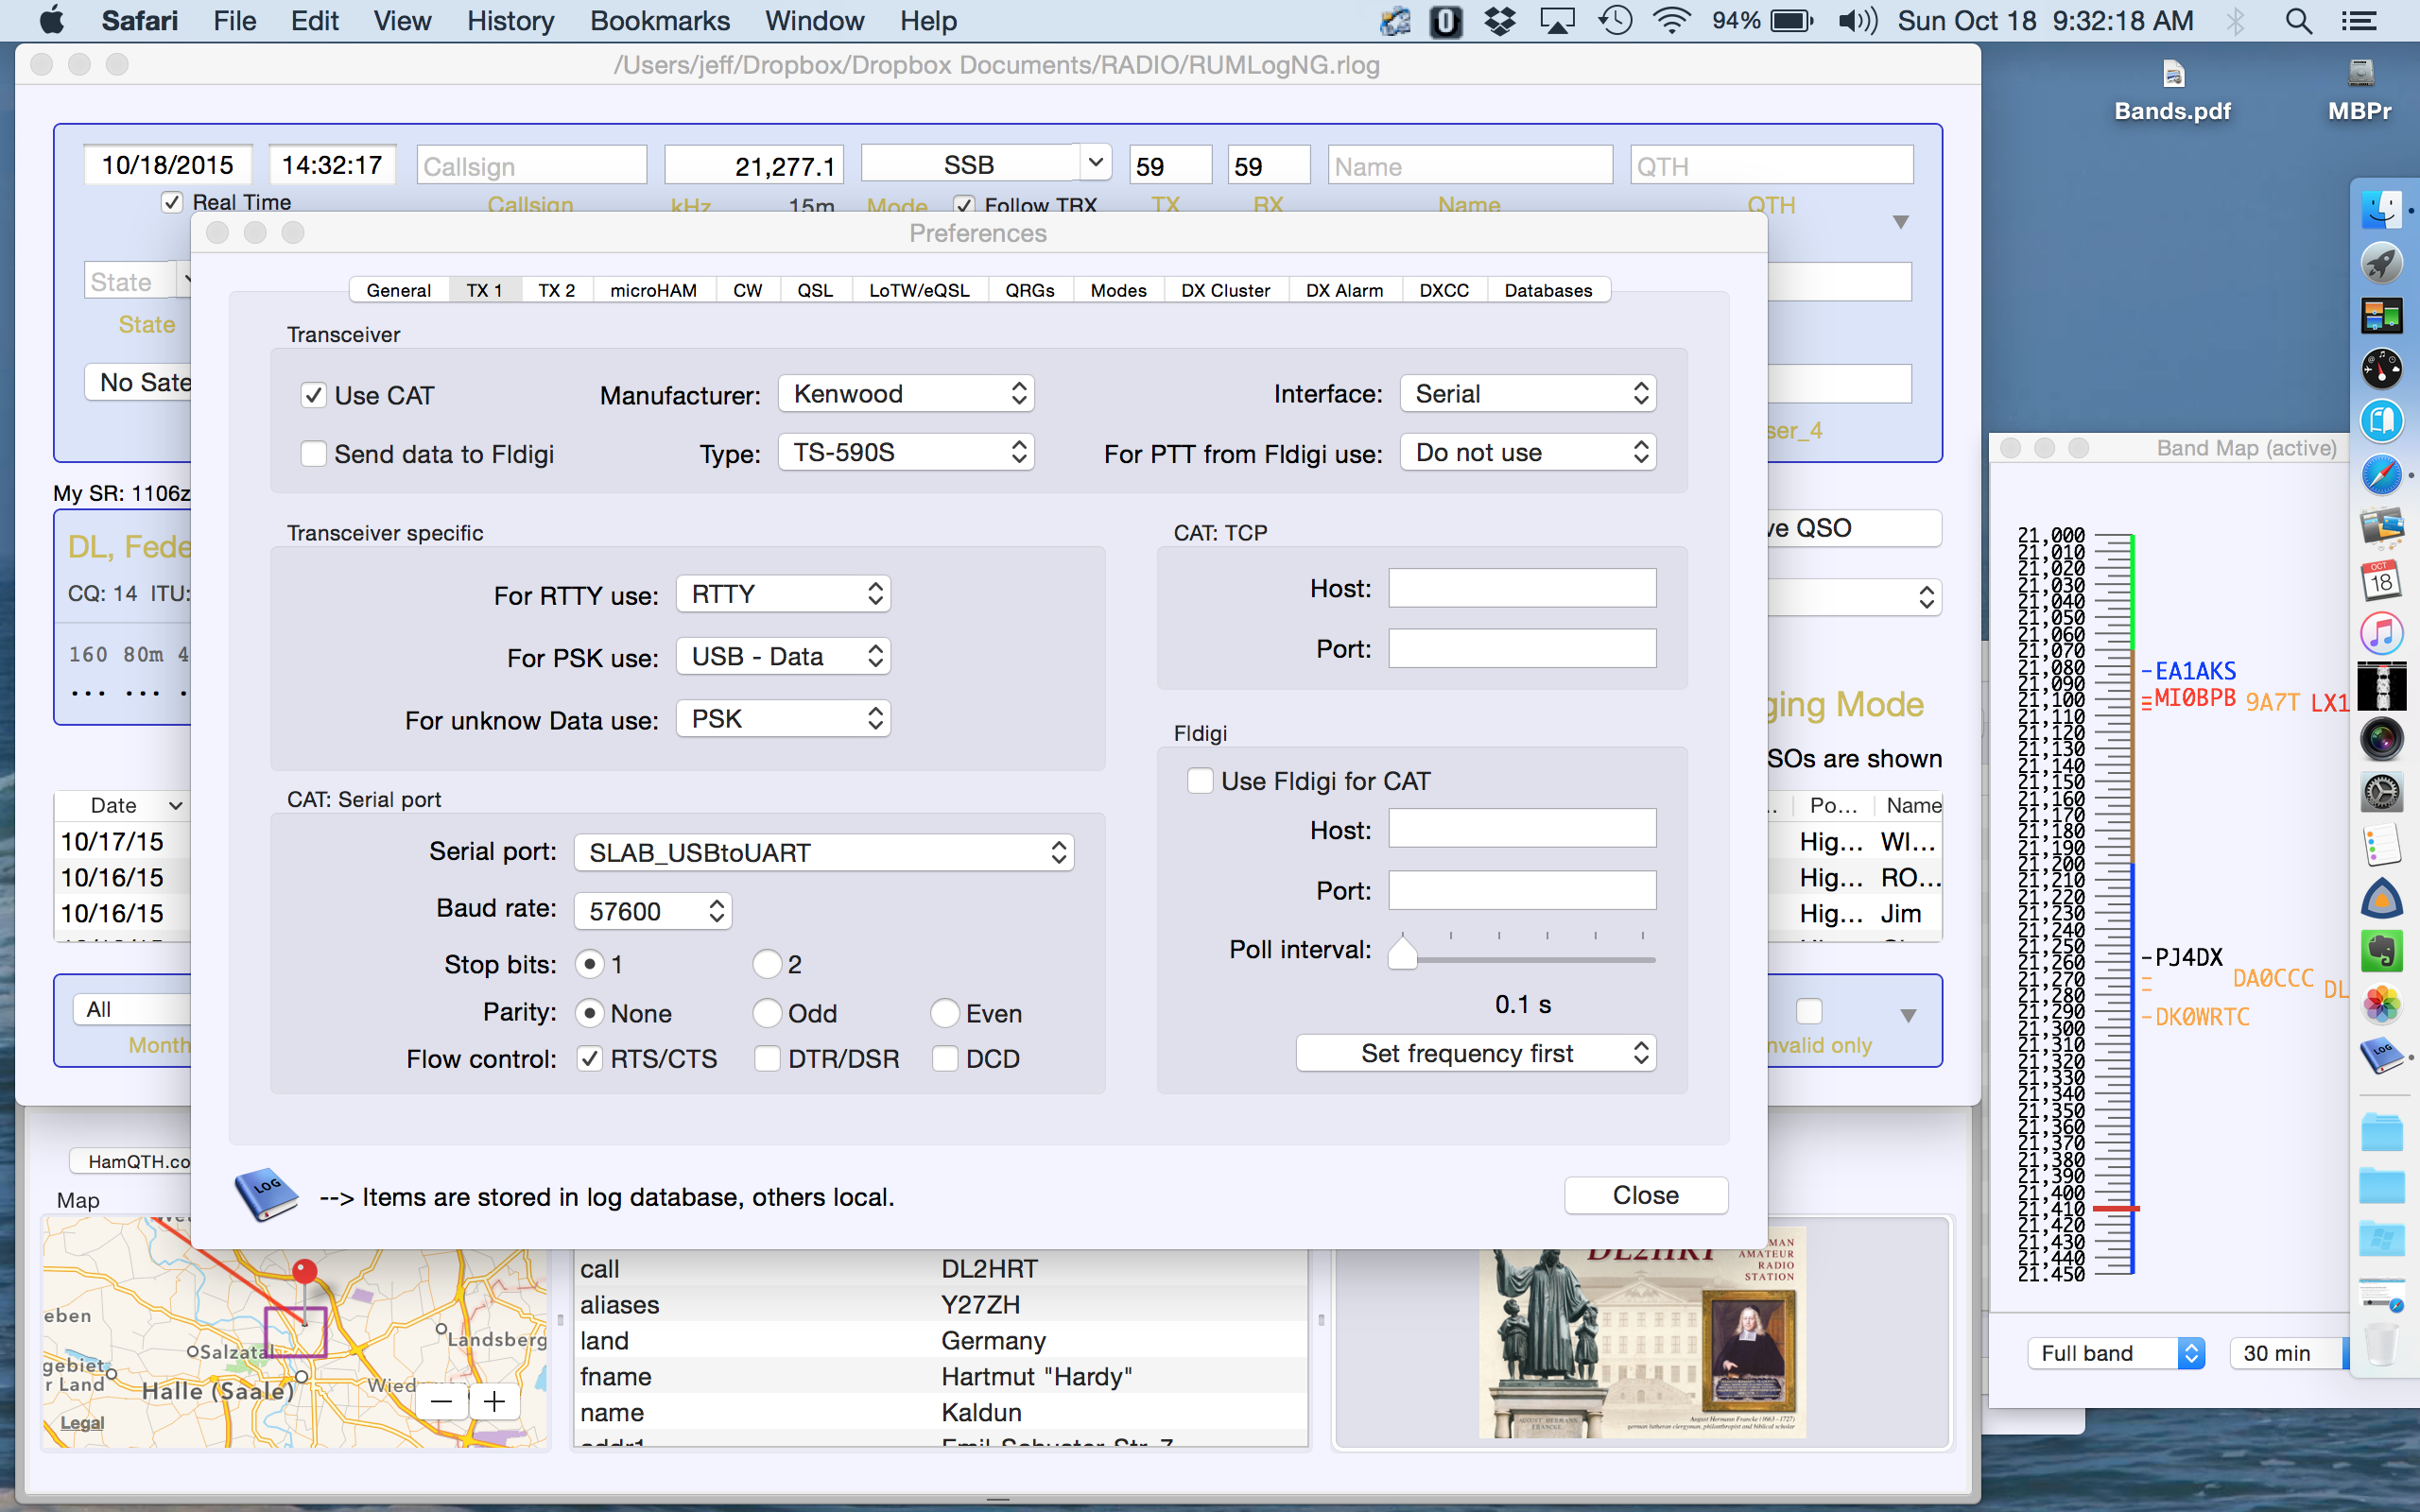Open Finder from the Dock
2420x1512 pixels.
coord(2381,211)
